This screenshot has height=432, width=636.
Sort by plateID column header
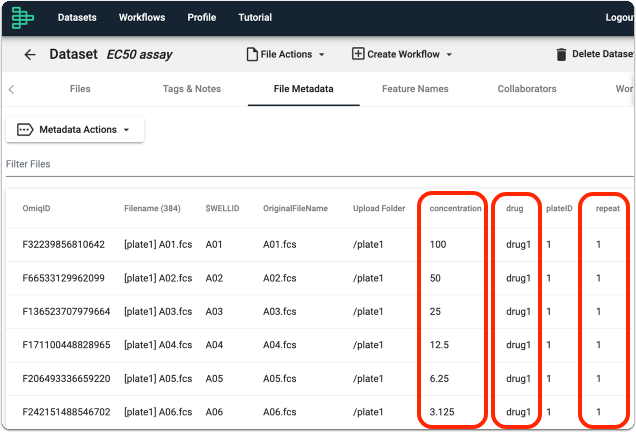coord(559,208)
